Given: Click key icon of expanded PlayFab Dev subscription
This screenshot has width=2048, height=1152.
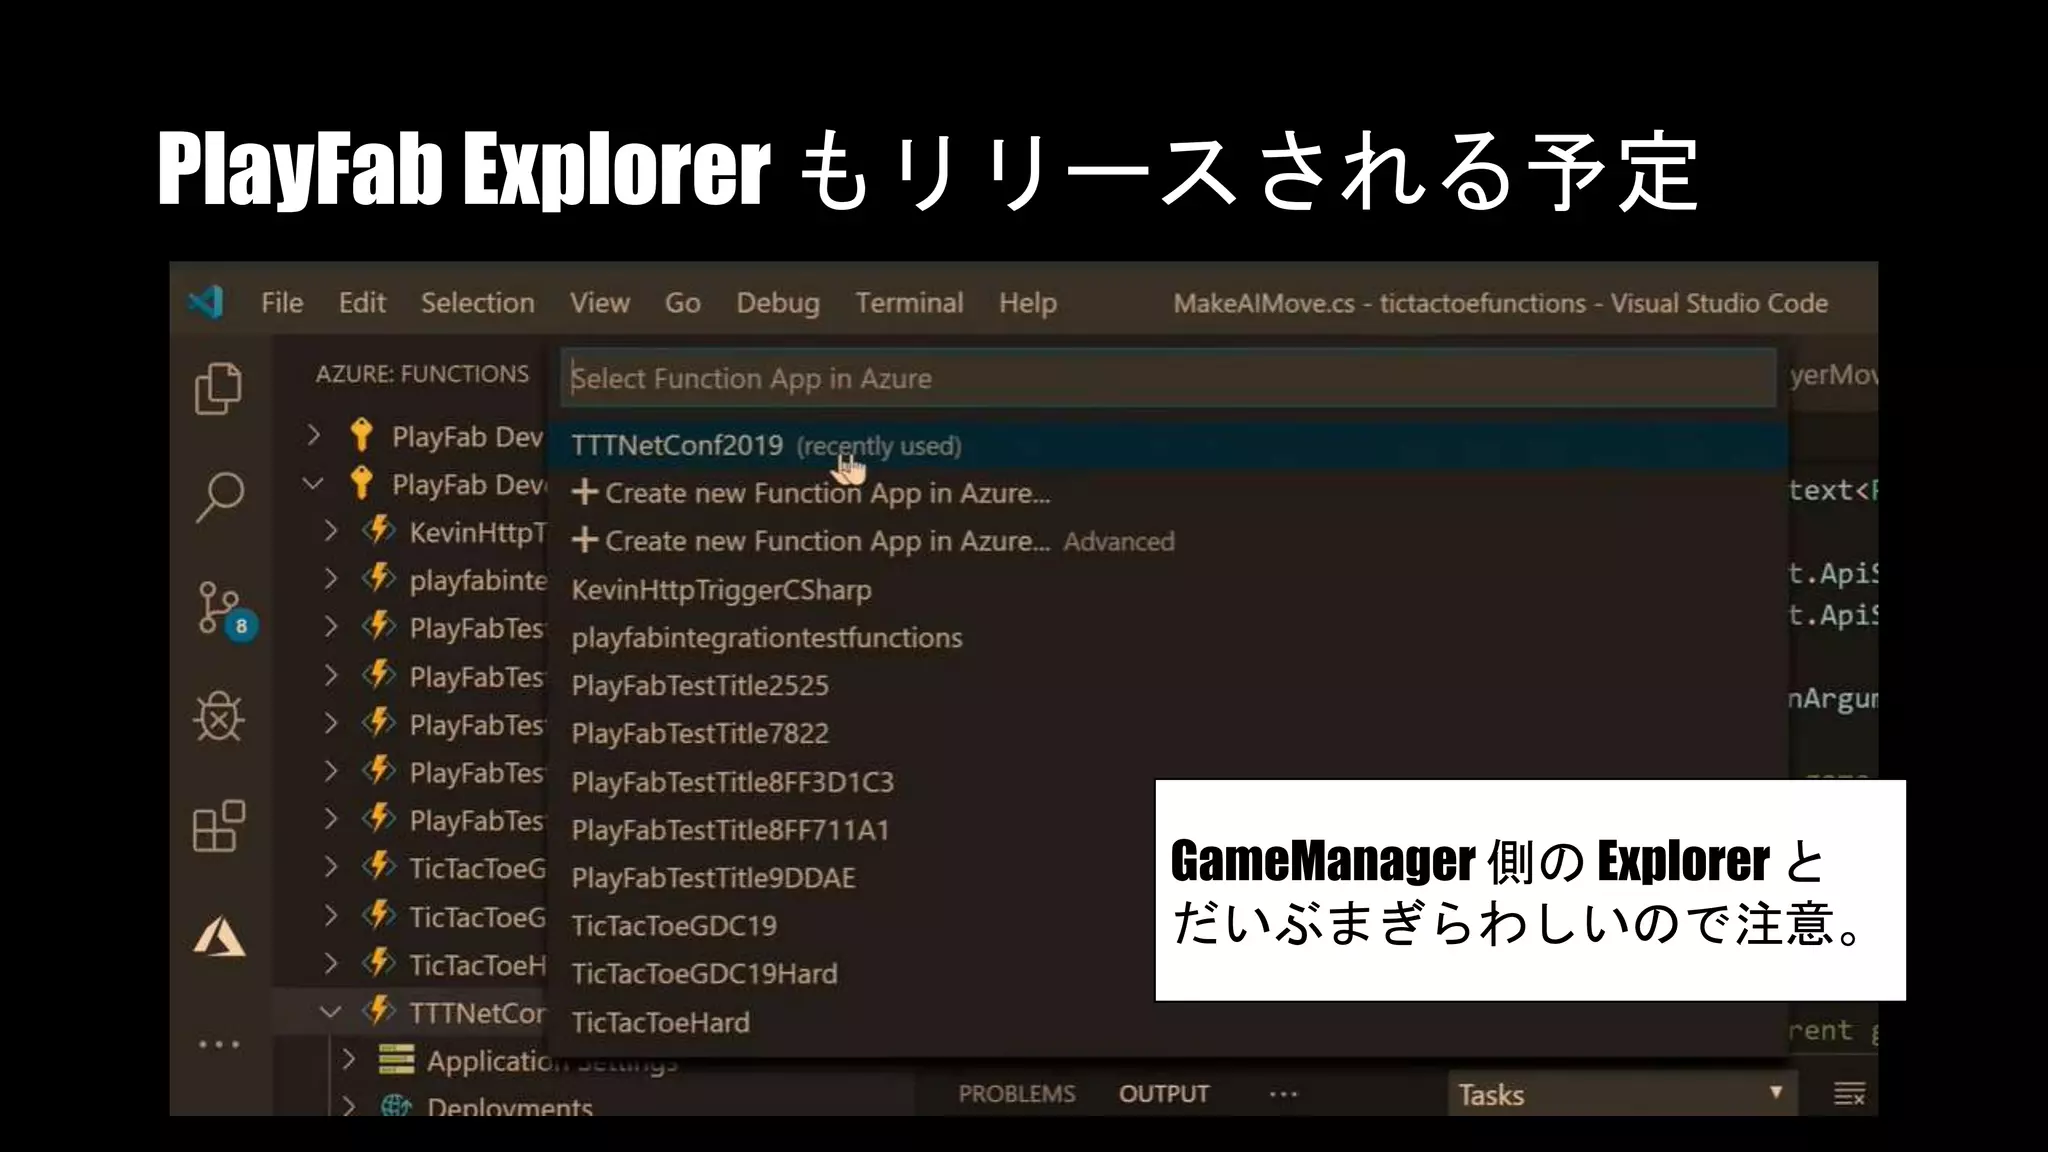Looking at the screenshot, I should (x=362, y=484).
